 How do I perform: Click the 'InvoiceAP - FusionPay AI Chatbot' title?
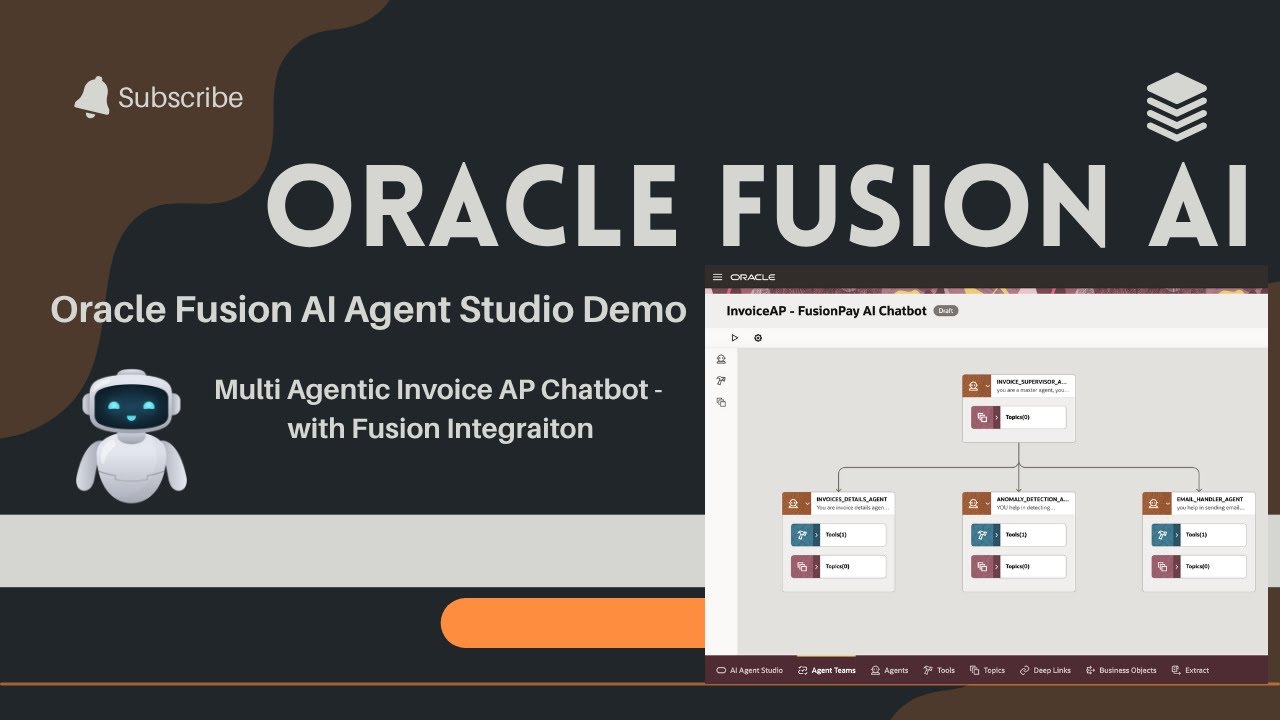826,311
